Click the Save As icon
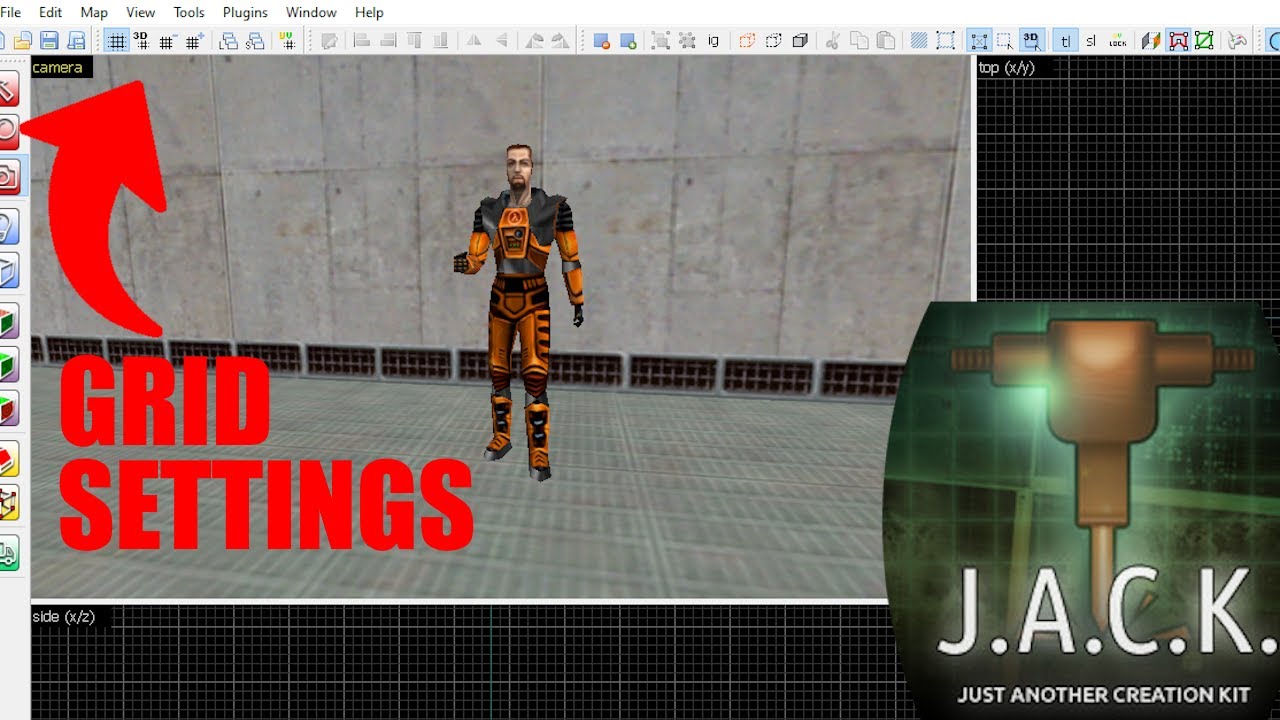This screenshot has height=720, width=1280. (76, 41)
